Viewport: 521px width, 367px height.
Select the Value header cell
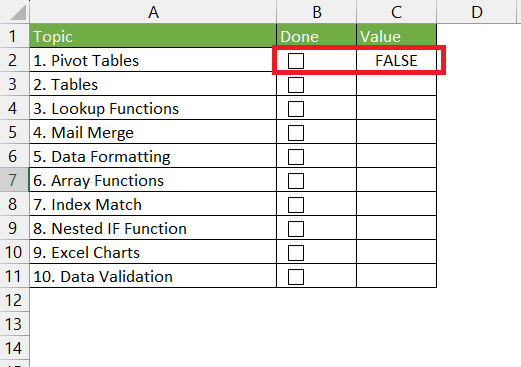coord(396,36)
